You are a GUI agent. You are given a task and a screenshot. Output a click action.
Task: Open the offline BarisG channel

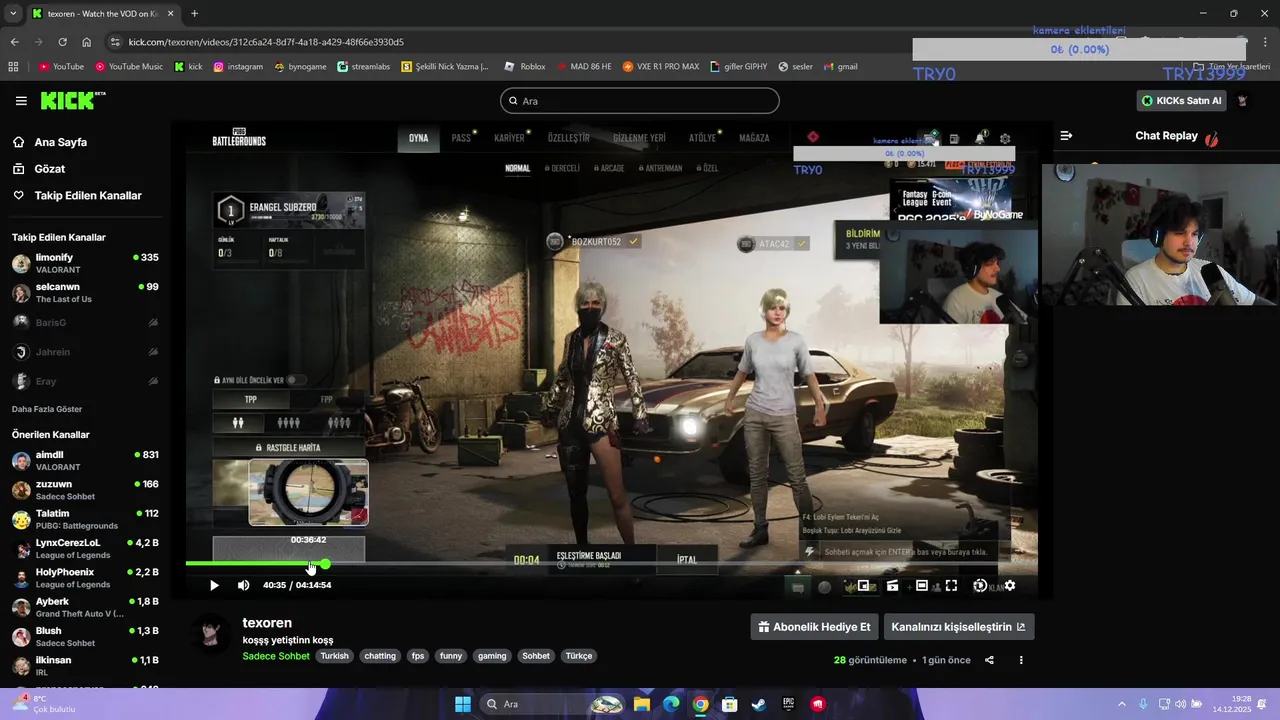[85, 323]
